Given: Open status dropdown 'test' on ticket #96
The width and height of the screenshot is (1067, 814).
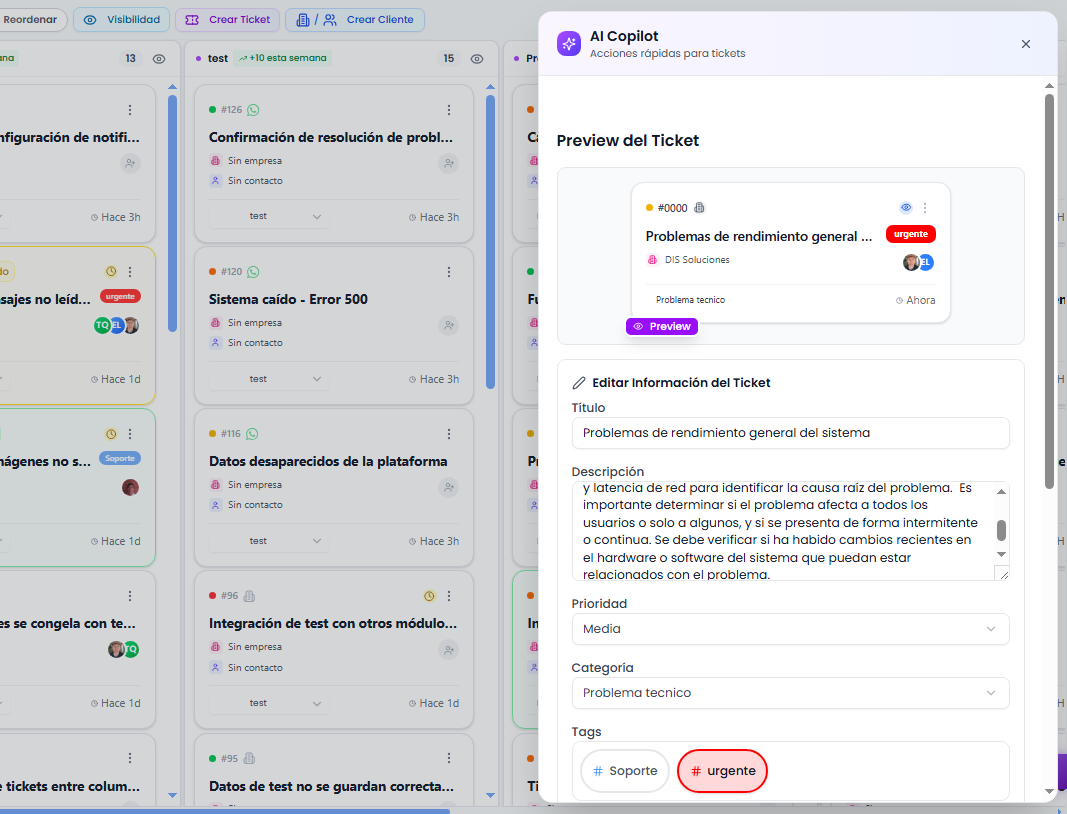Looking at the screenshot, I should [x=269, y=702].
